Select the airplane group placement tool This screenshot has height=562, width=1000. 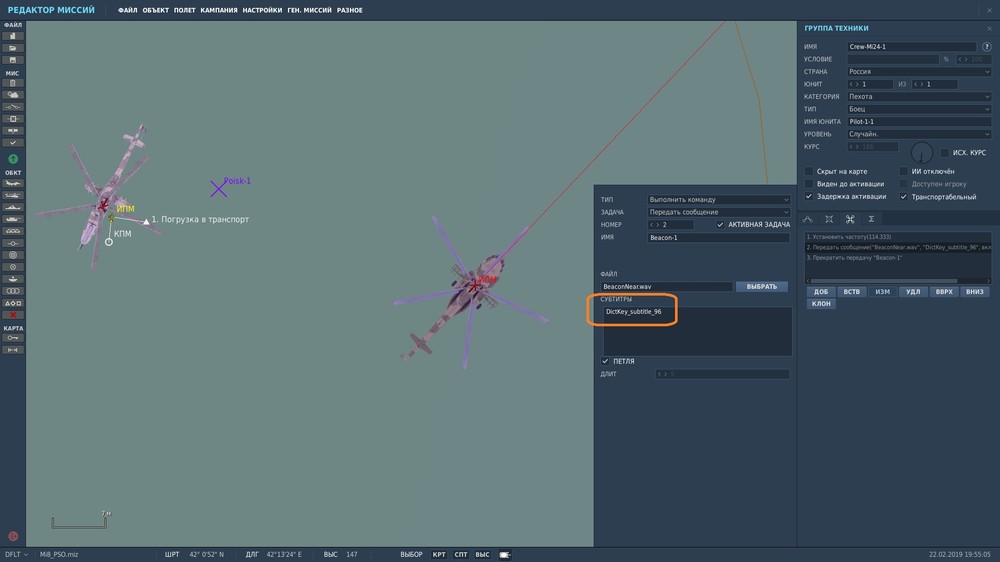point(13,183)
